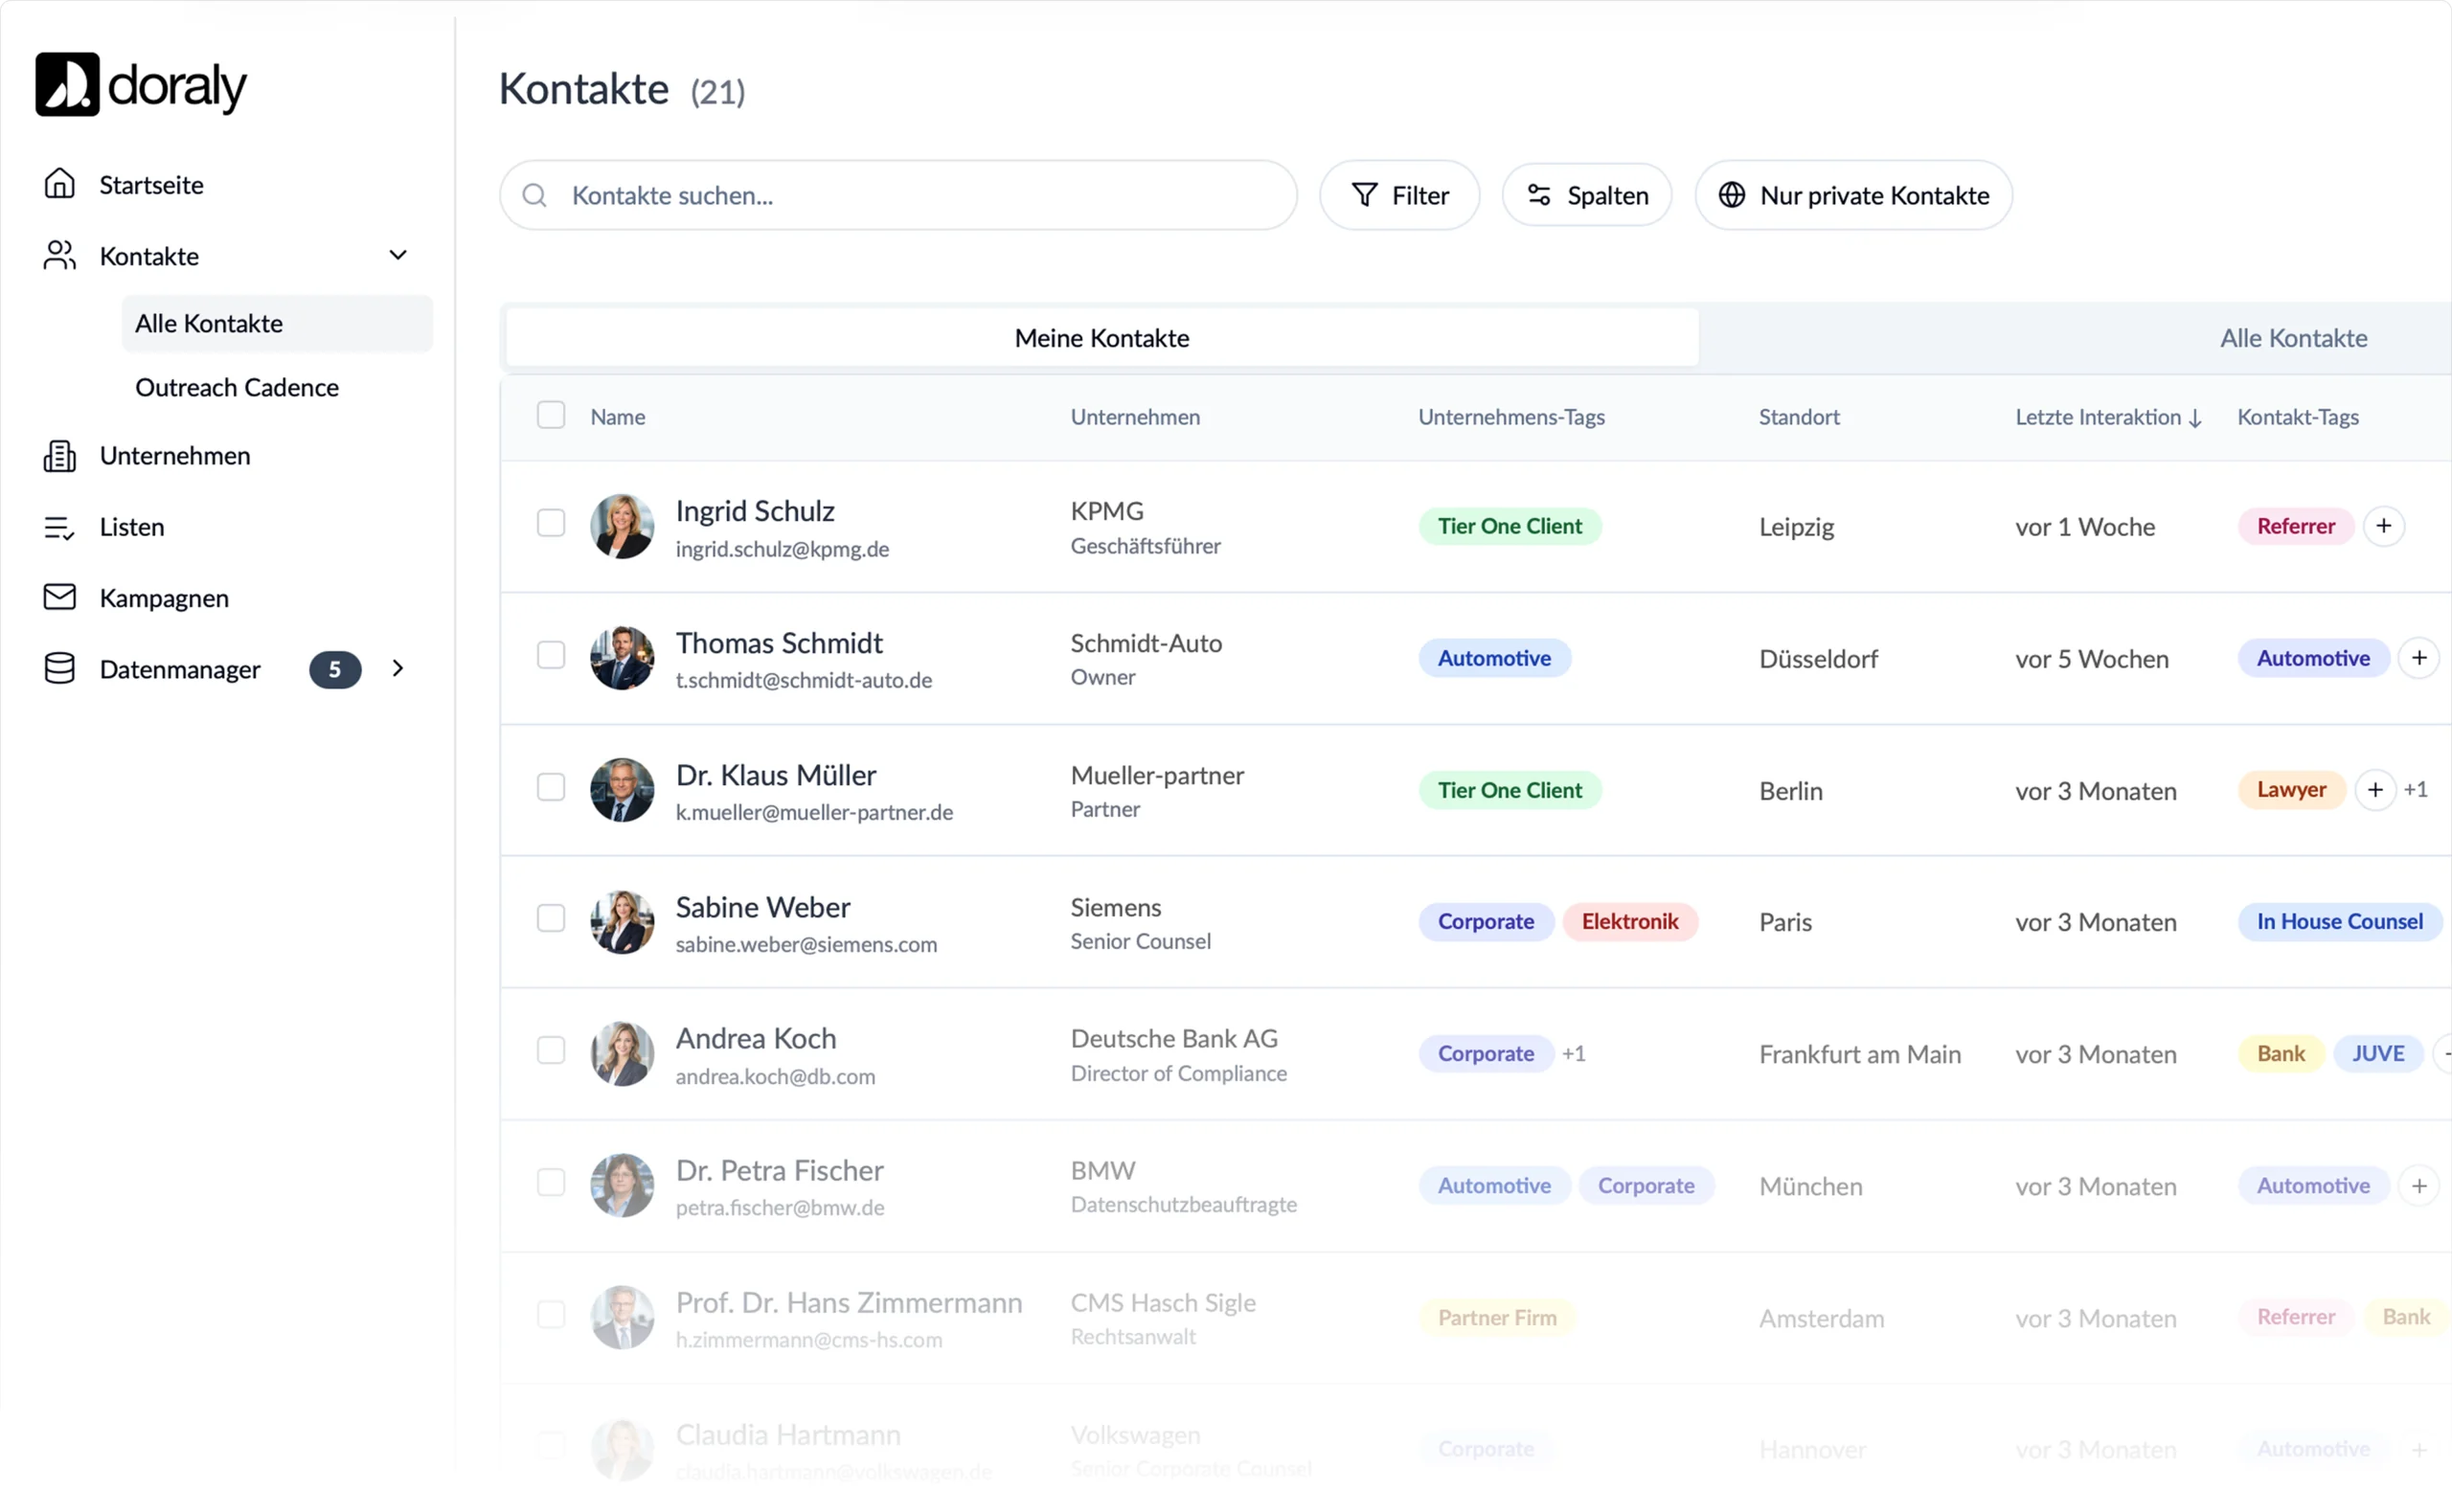The width and height of the screenshot is (2452, 1512).
Task: Switch to the Alle Kontakte tab
Action: (2294, 338)
